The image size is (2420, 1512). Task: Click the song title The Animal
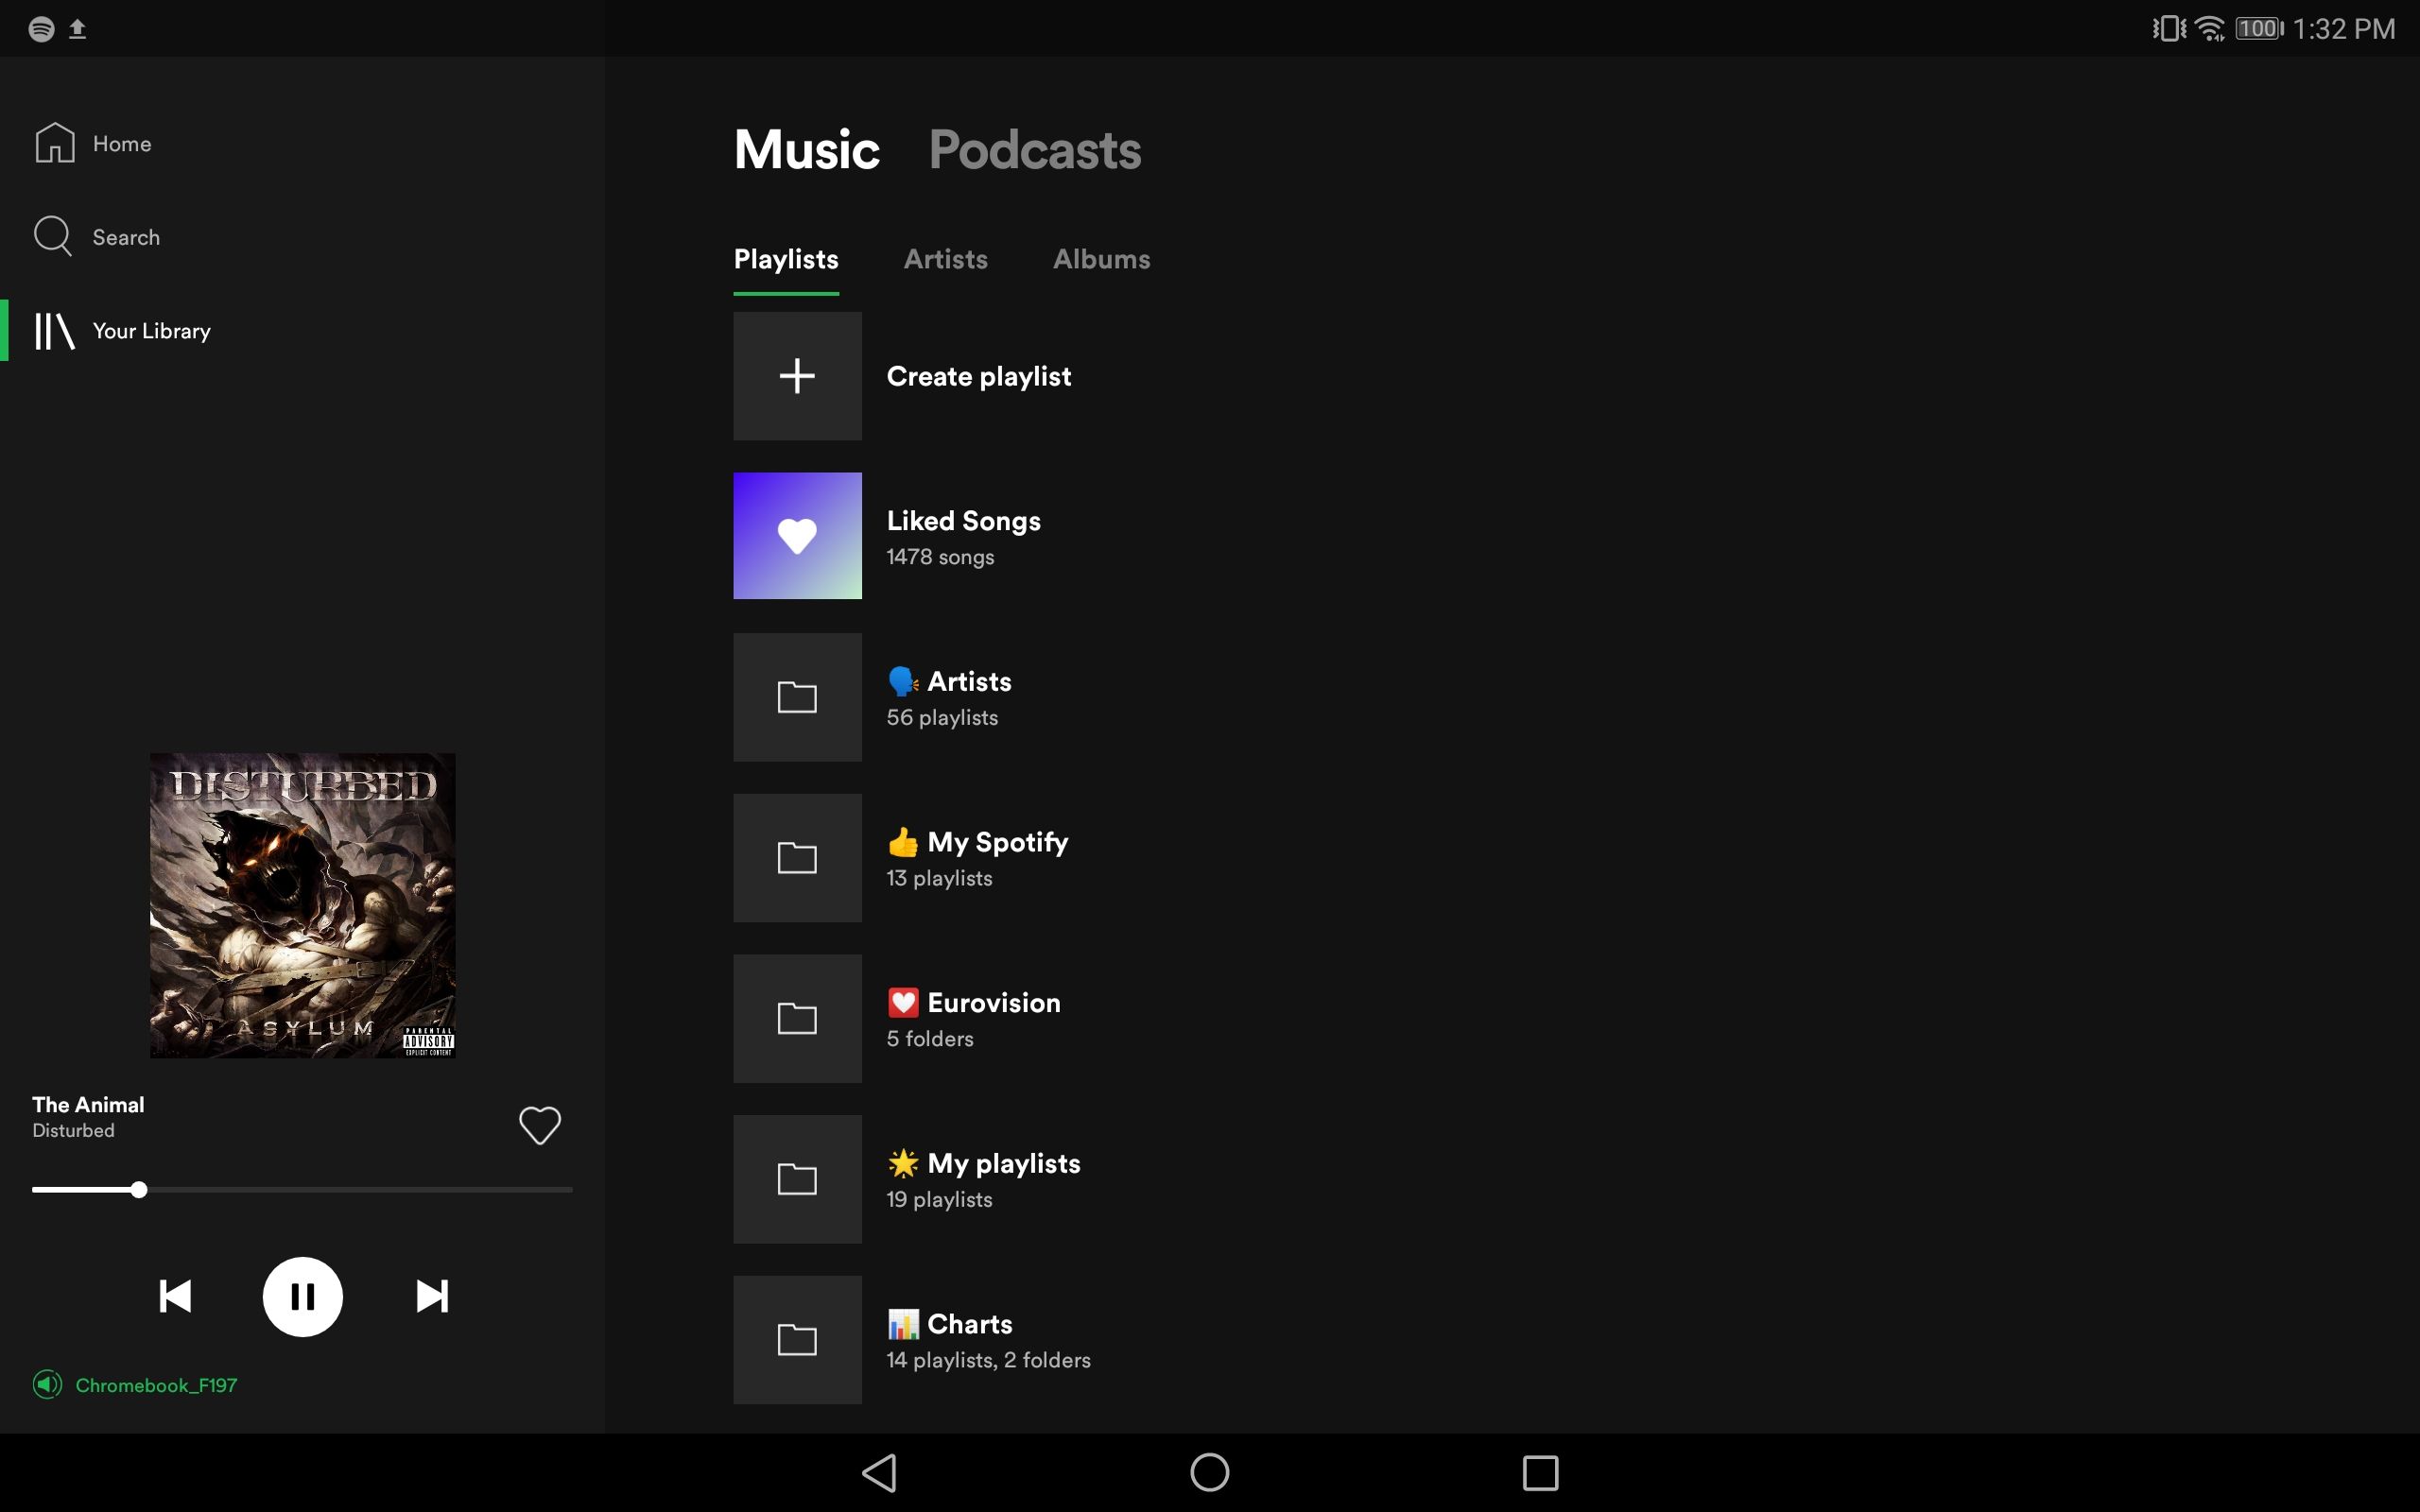88,1104
